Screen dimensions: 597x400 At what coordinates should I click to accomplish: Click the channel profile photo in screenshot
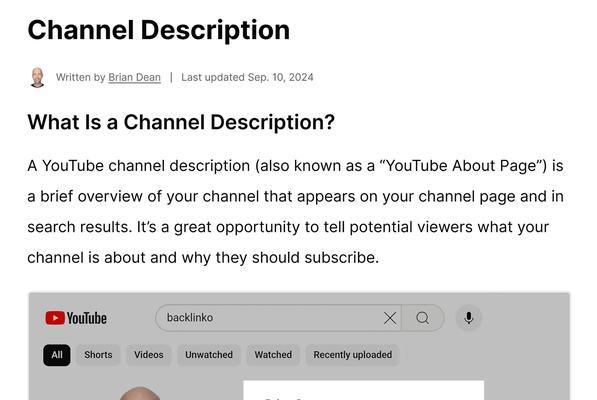coord(140,394)
